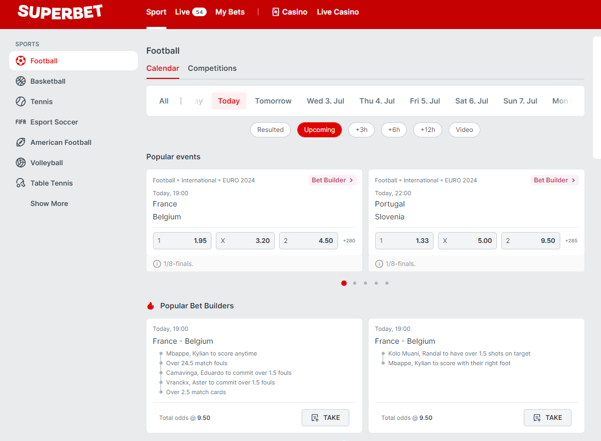Select Sat 6. Jul date
The width and height of the screenshot is (601, 441).
point(471,101)
